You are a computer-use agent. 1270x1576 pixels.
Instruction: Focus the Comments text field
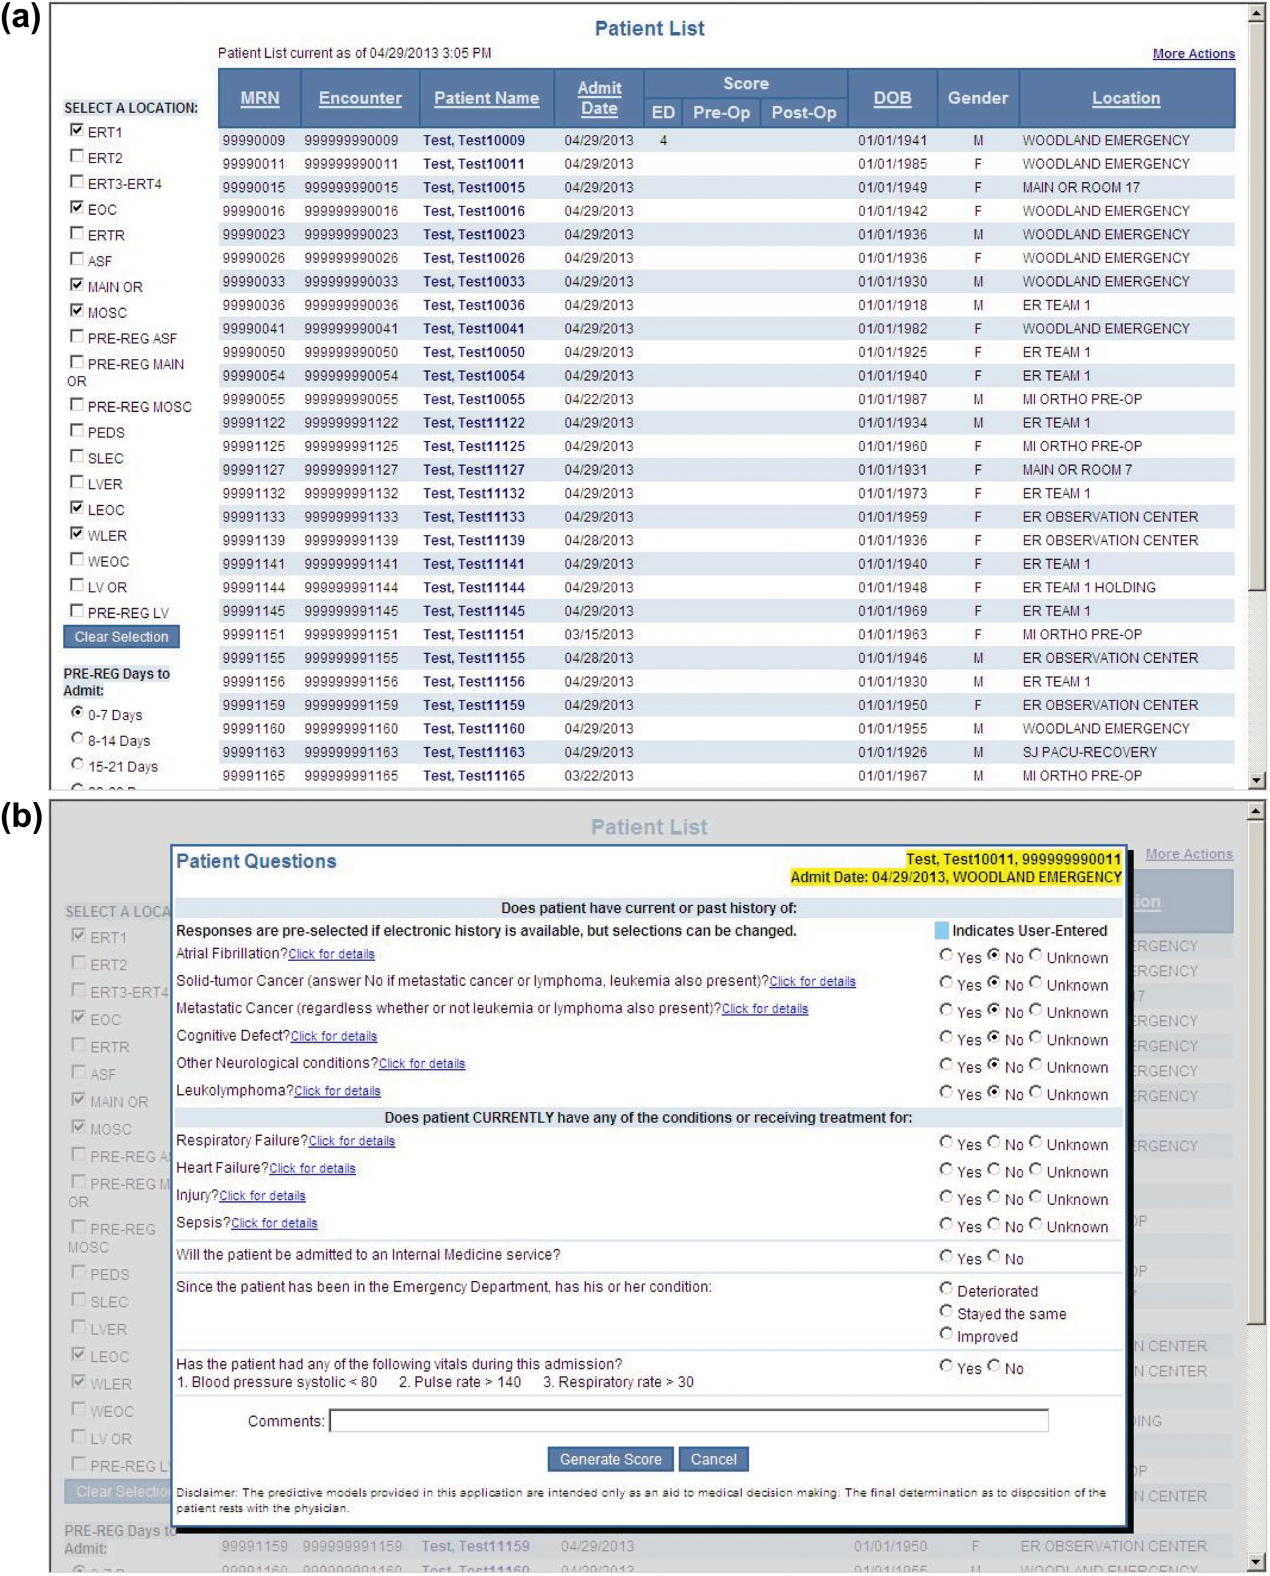pyautogui.click(x=689, y=1421)
